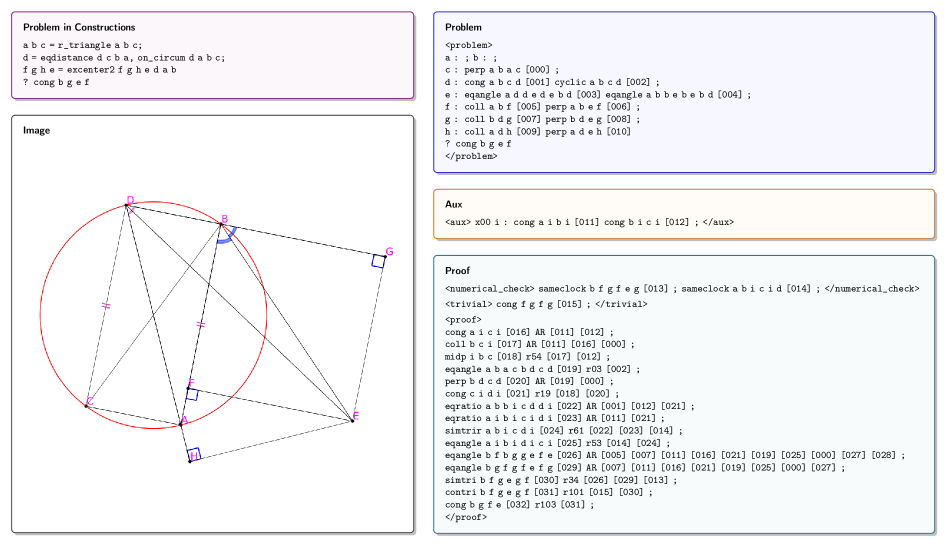Click the equal-length tick mark on segment DC
The image size is (946, 545).
[x=106, y=306]
